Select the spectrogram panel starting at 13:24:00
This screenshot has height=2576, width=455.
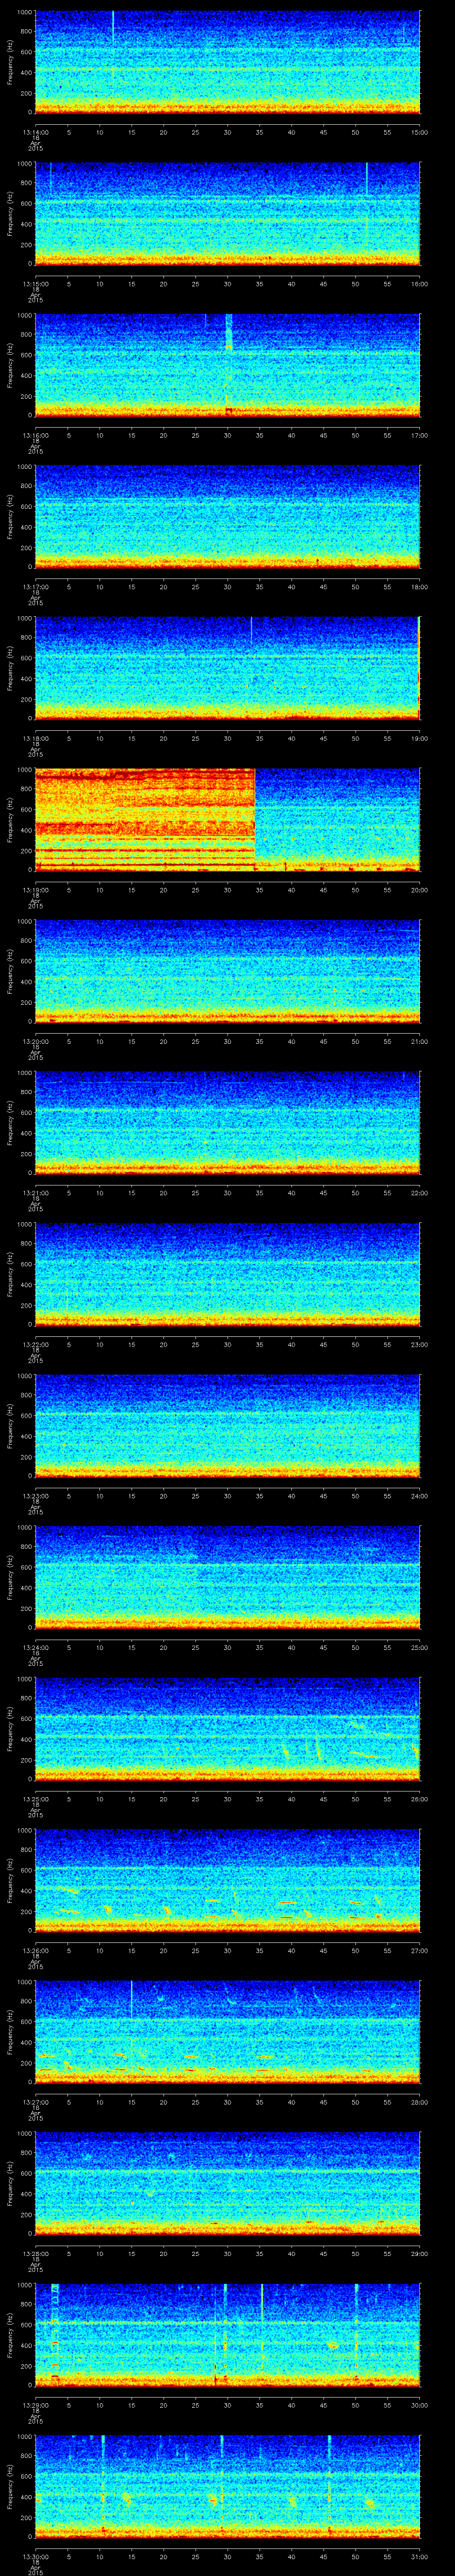tap(227, 1577)
